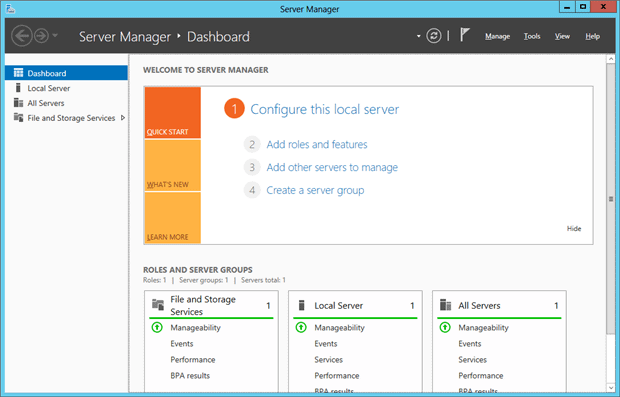Click File and Storage Services sidebar icon

pos(18,117)
